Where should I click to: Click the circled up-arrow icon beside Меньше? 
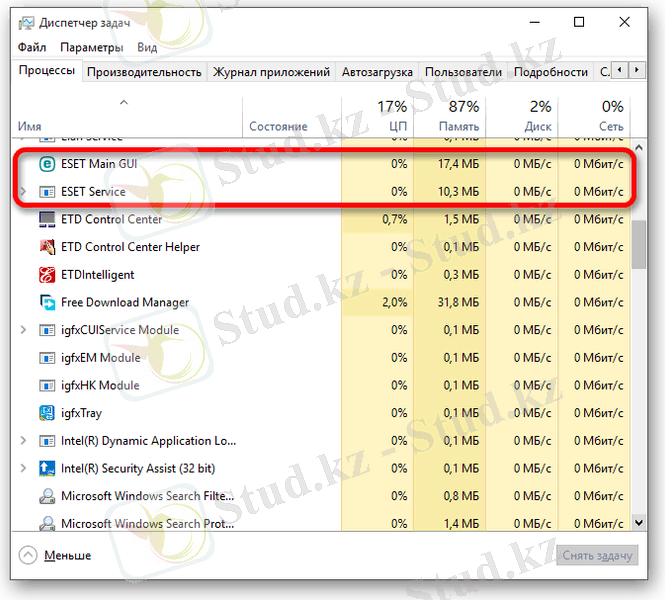pyautogui.click(x=28, y=555)
